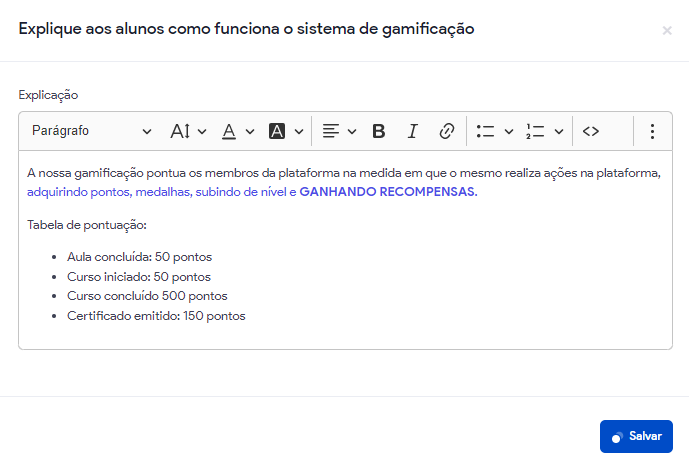Toggle bold text formatting

tap(379, 131)
